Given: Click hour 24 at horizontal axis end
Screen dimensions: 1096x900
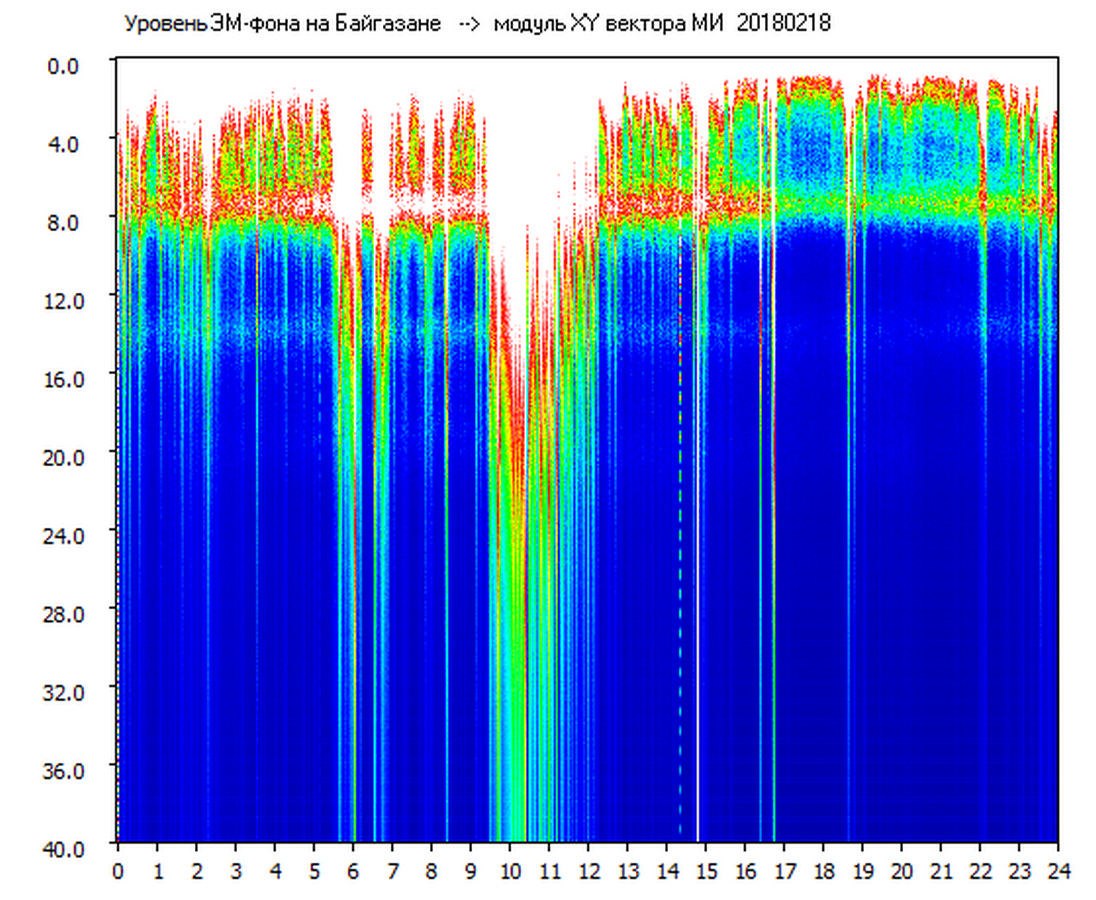Looking at the screenshot, I should tap(1058, 870).
